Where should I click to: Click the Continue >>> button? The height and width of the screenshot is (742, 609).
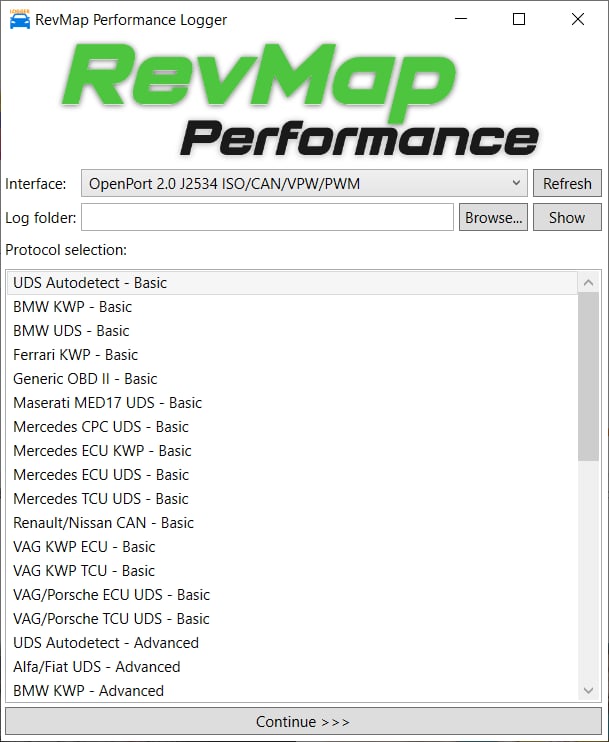tap(303, 722)
